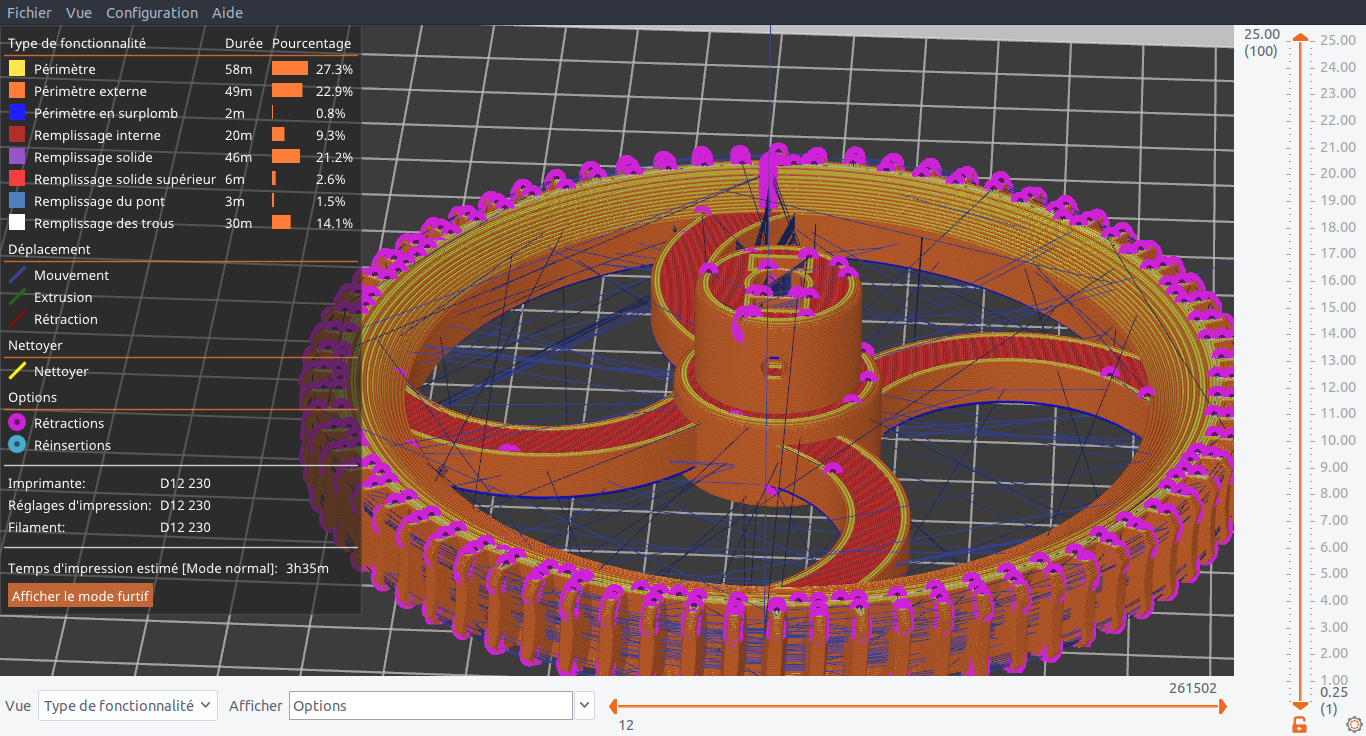Click the Remplissage du pont label
The height and width of the screenshot is (736, 1366).
coord(99,201)
